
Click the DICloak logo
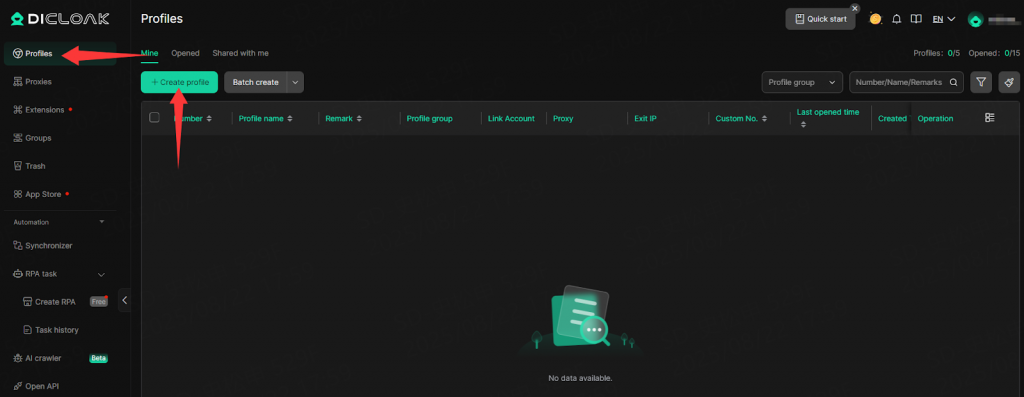click(59, 19)
